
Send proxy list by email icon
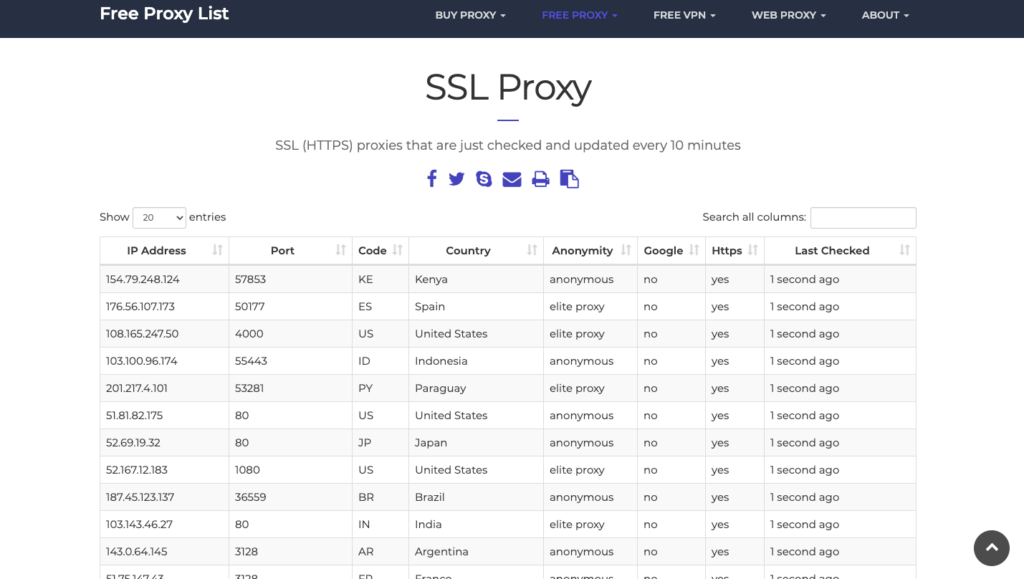pyautogui.click(x=512, y=179)
